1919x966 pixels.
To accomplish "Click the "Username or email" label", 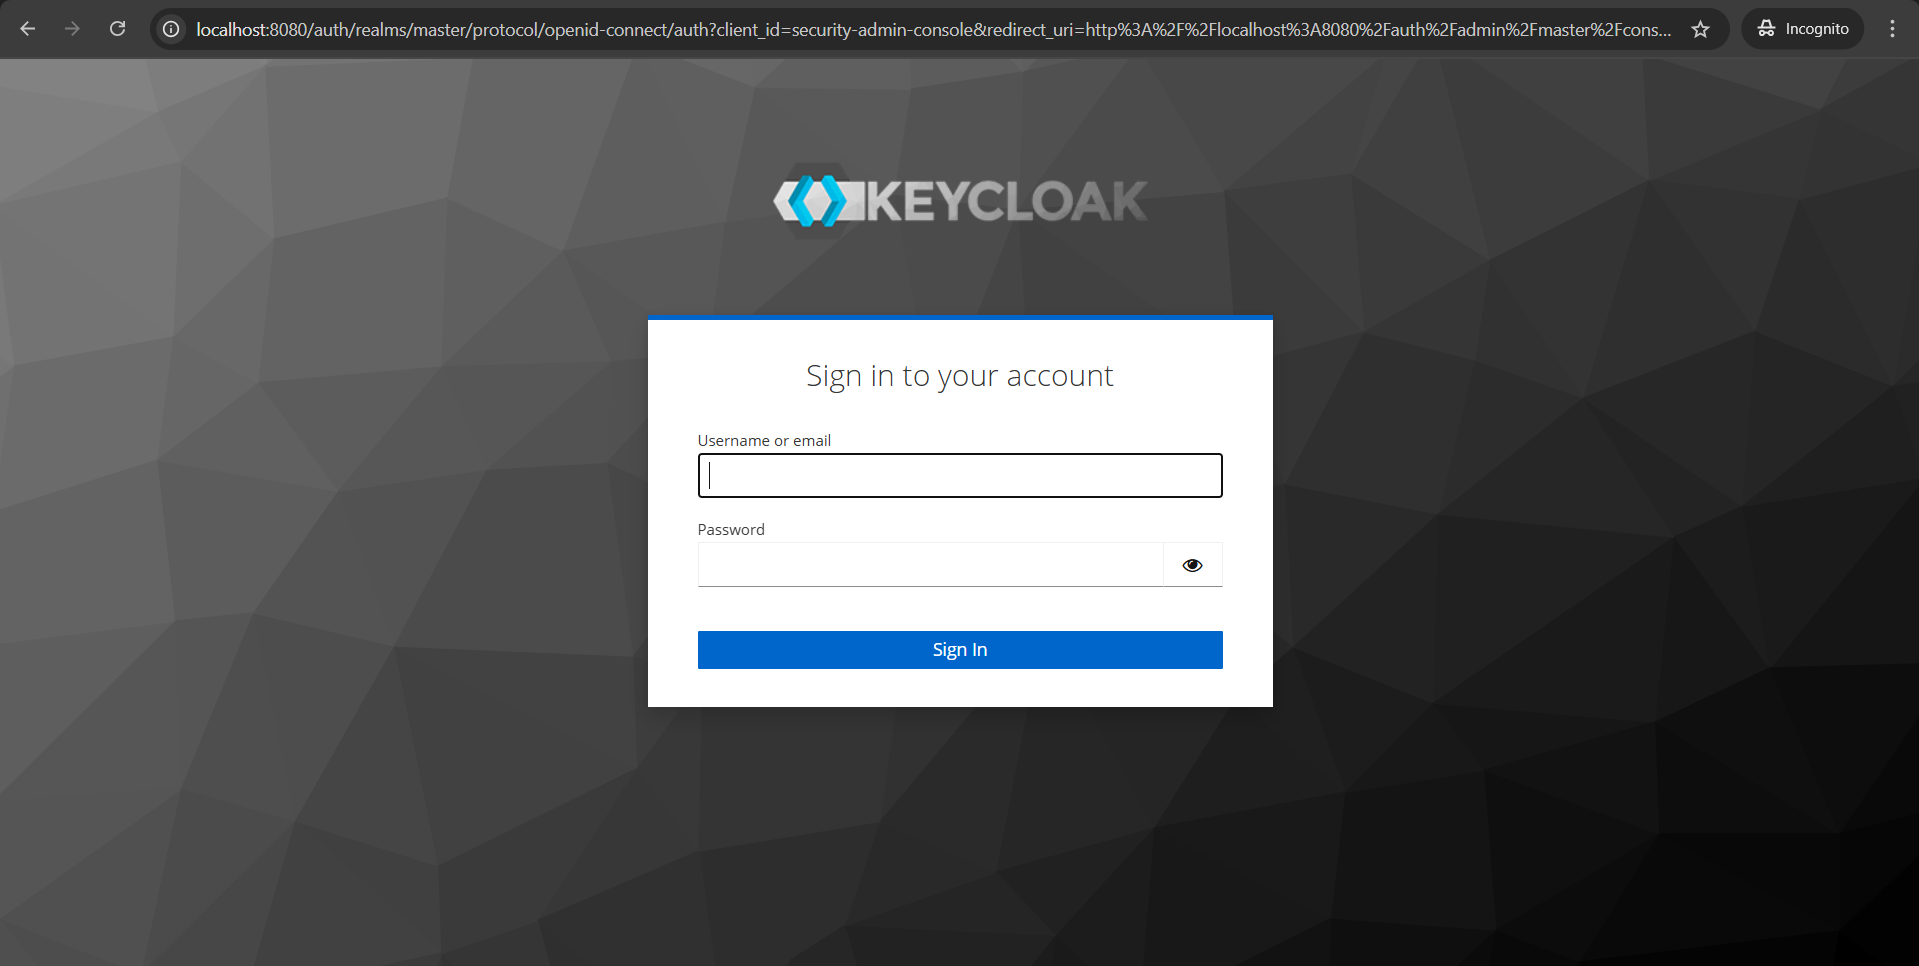I will click(x=764, y=440).
